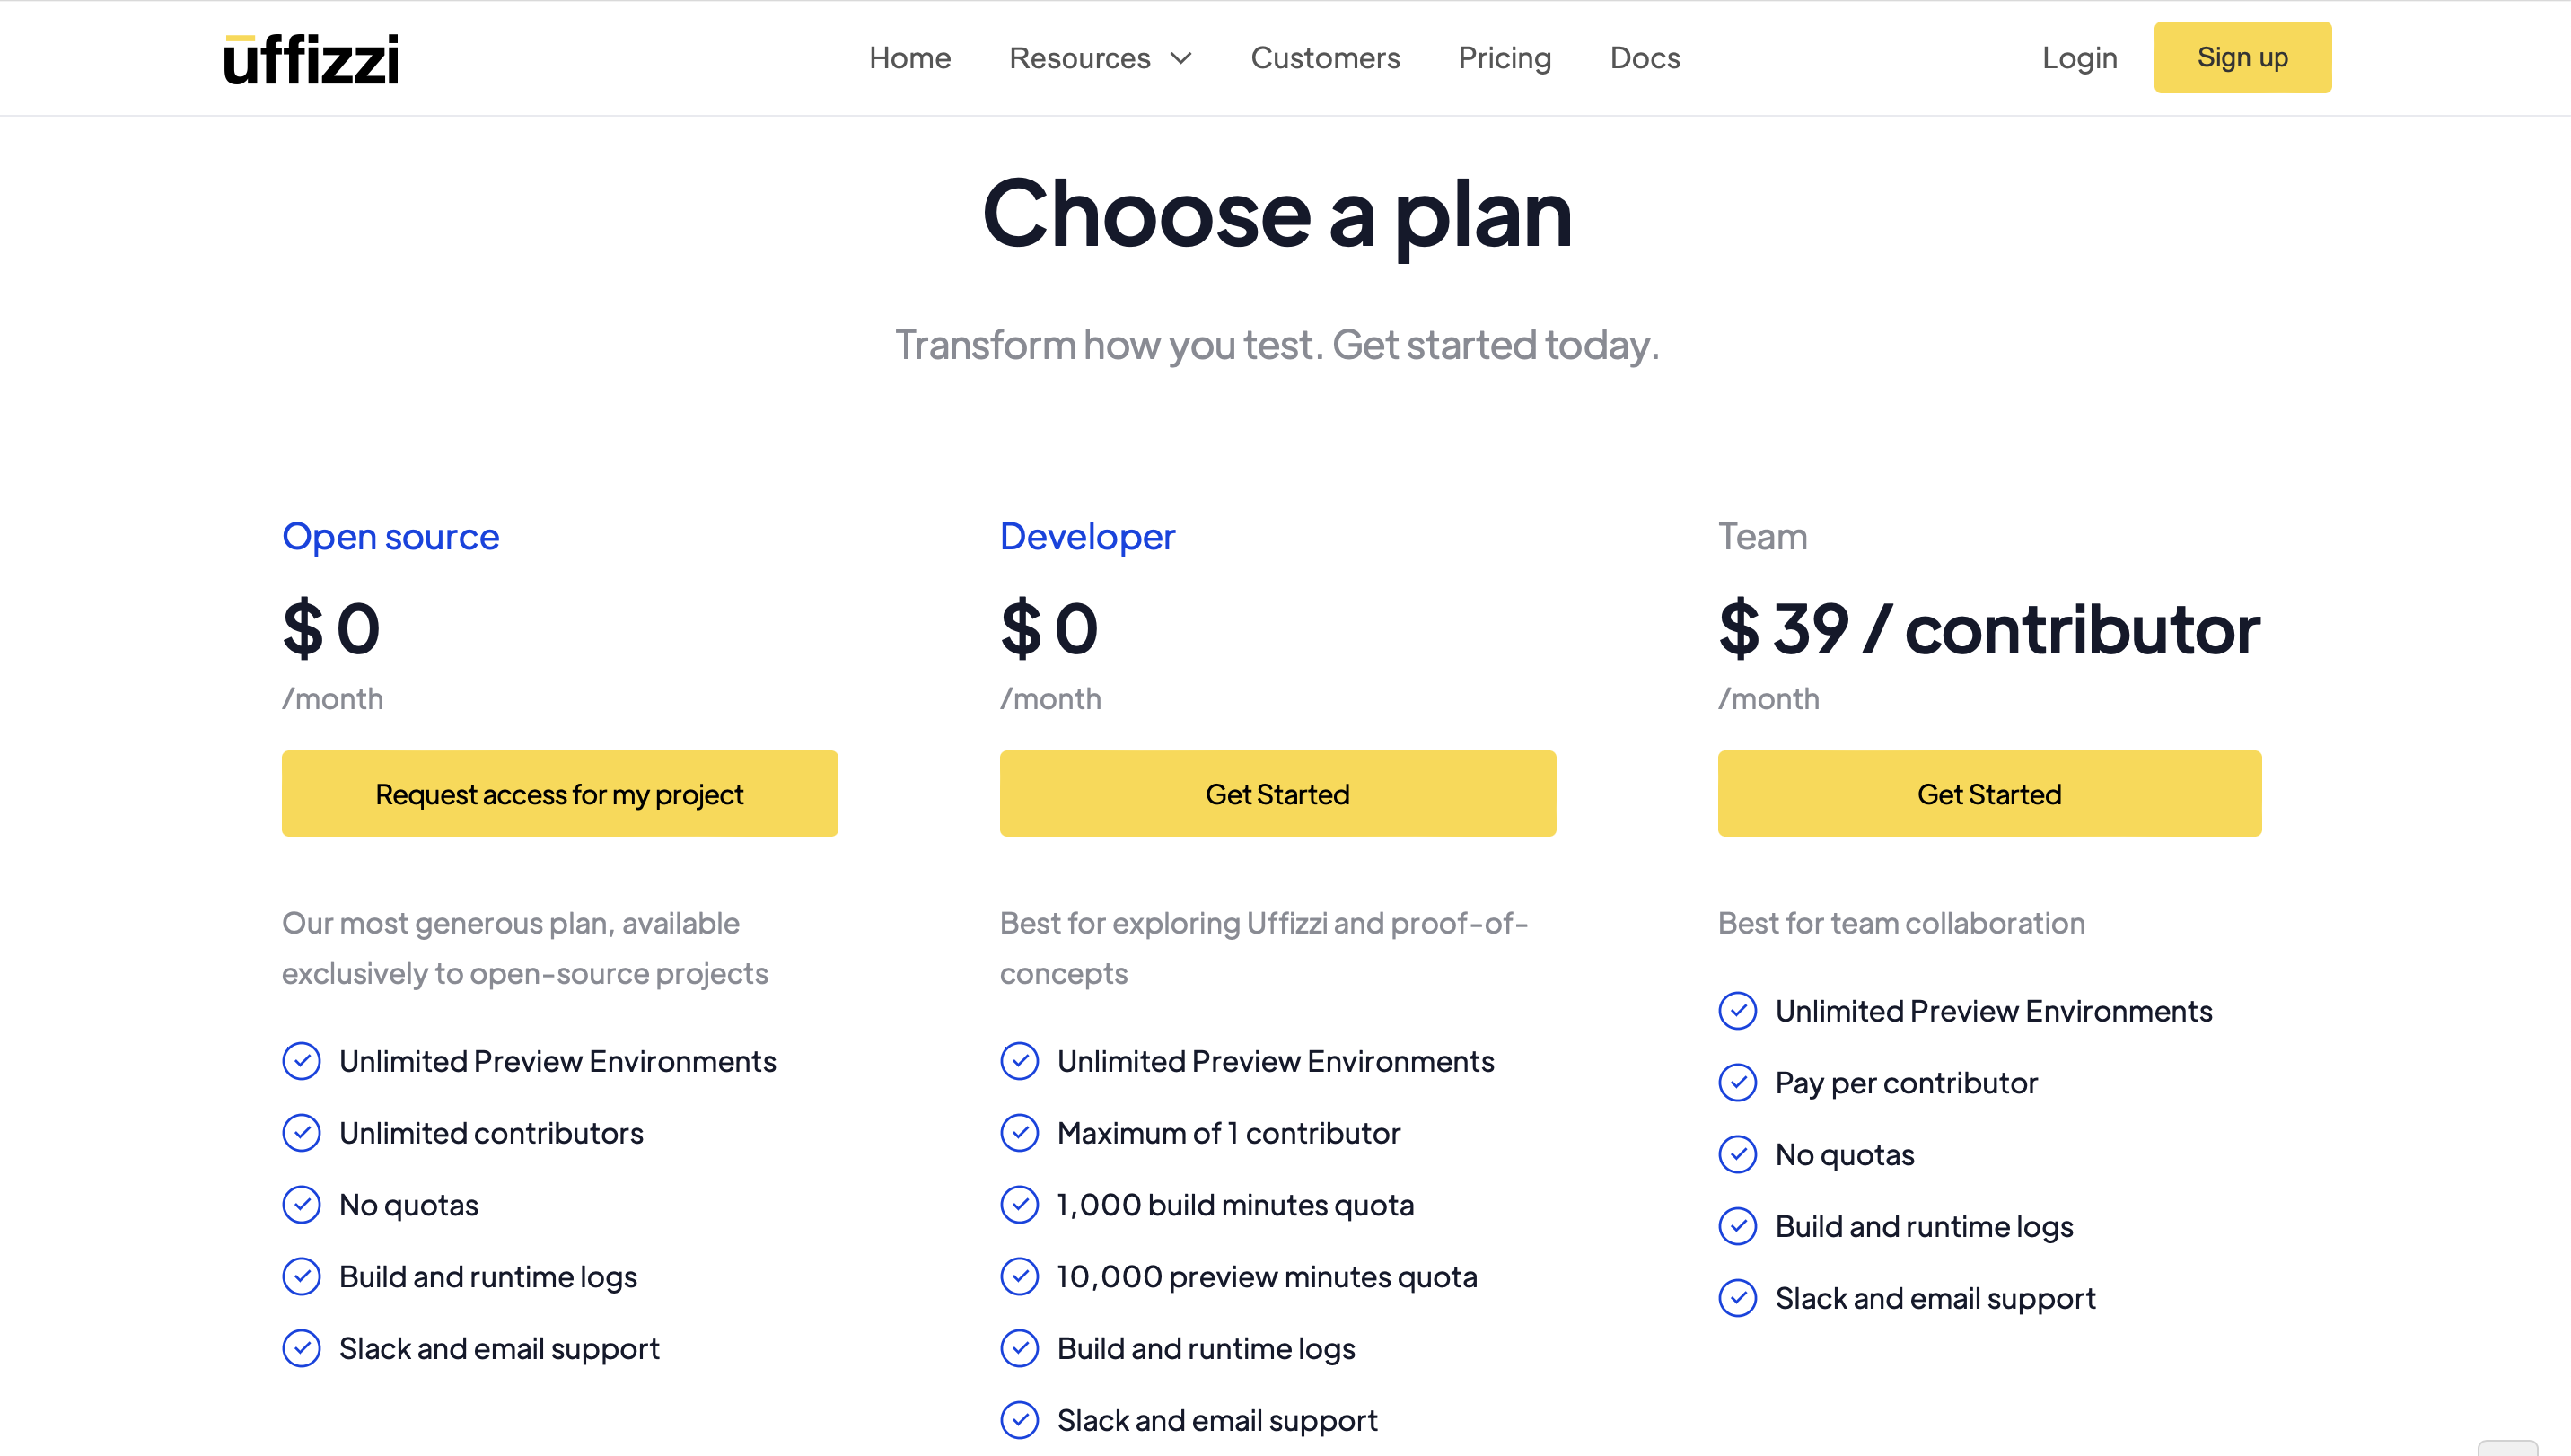
Task: Click the Login link
Action: (x=2080, y=58)
